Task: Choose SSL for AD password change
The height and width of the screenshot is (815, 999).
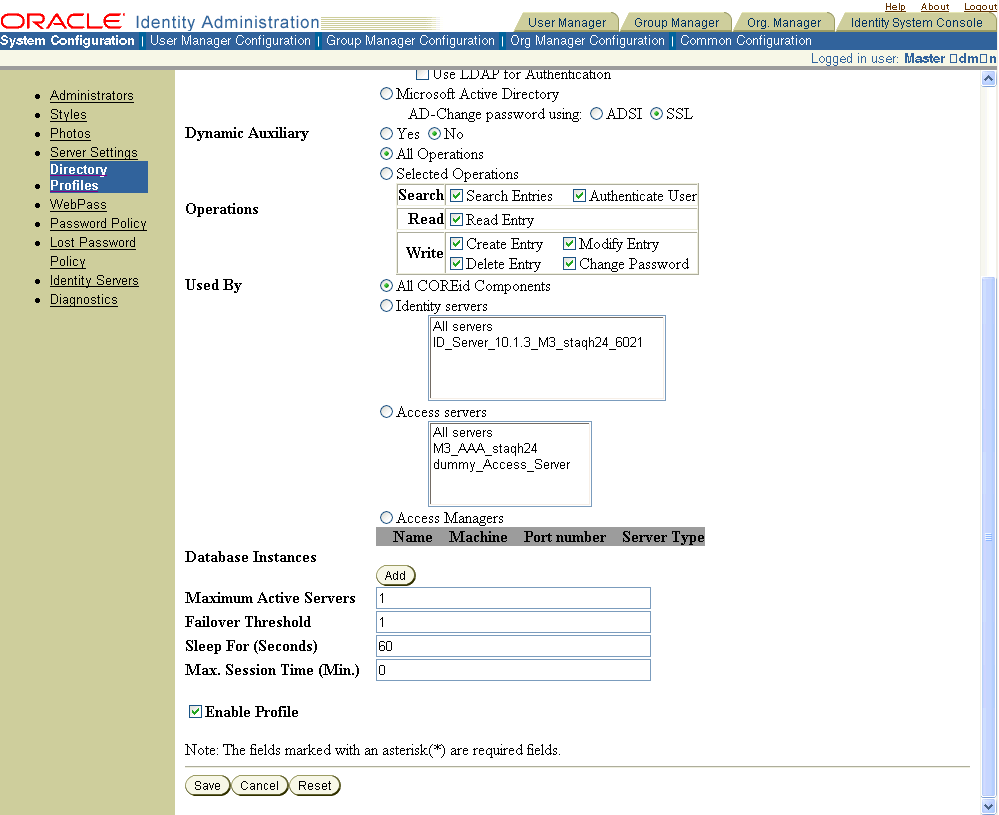Action: tap(656, 113)
